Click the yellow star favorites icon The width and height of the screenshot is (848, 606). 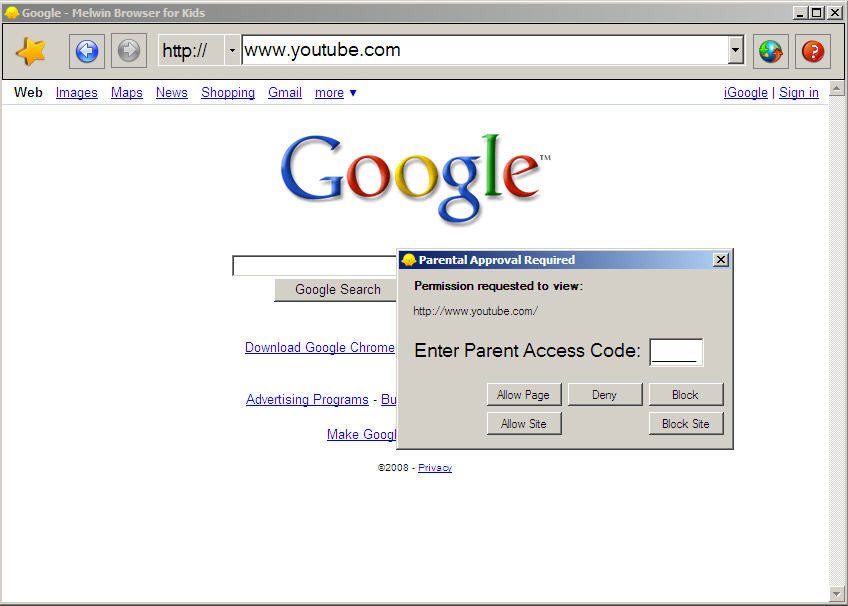tap(31, 51)
